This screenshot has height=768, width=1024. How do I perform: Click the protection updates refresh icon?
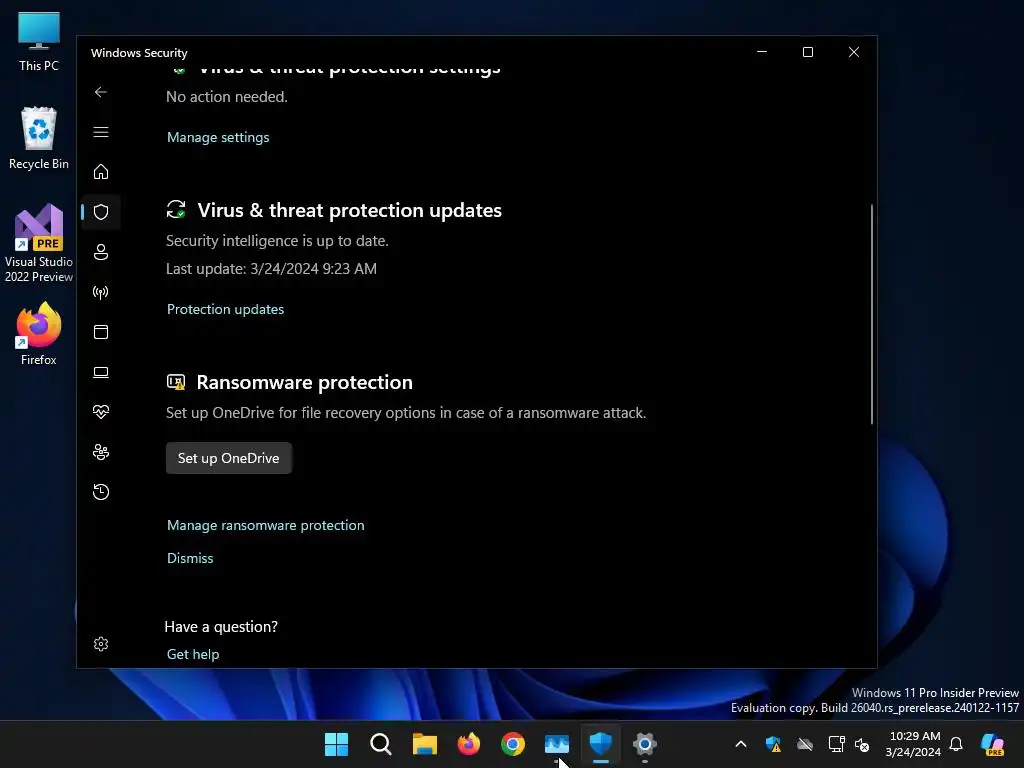point(176,210)
